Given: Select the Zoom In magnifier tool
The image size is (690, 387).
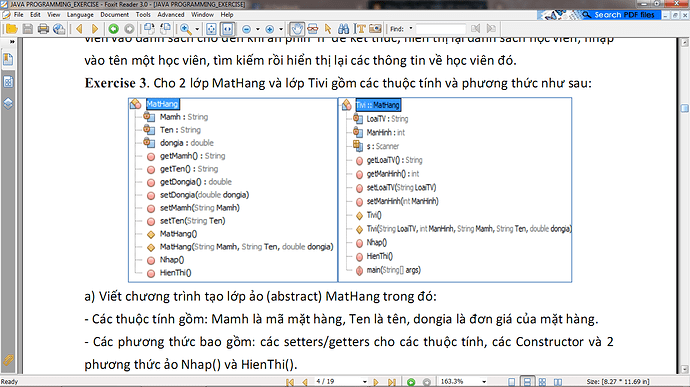Looking at the screenshot, I should tap(186, 29).
